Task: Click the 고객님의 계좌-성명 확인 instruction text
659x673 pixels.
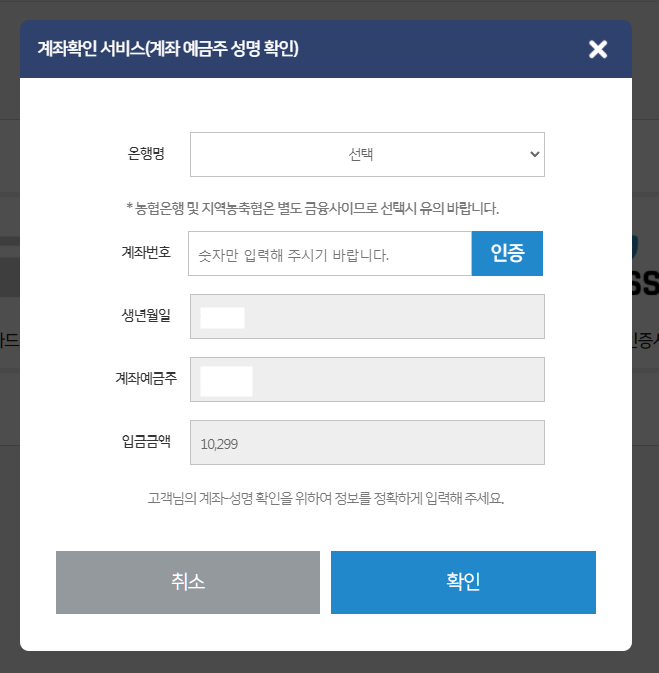Action: (x=325, y=497)
